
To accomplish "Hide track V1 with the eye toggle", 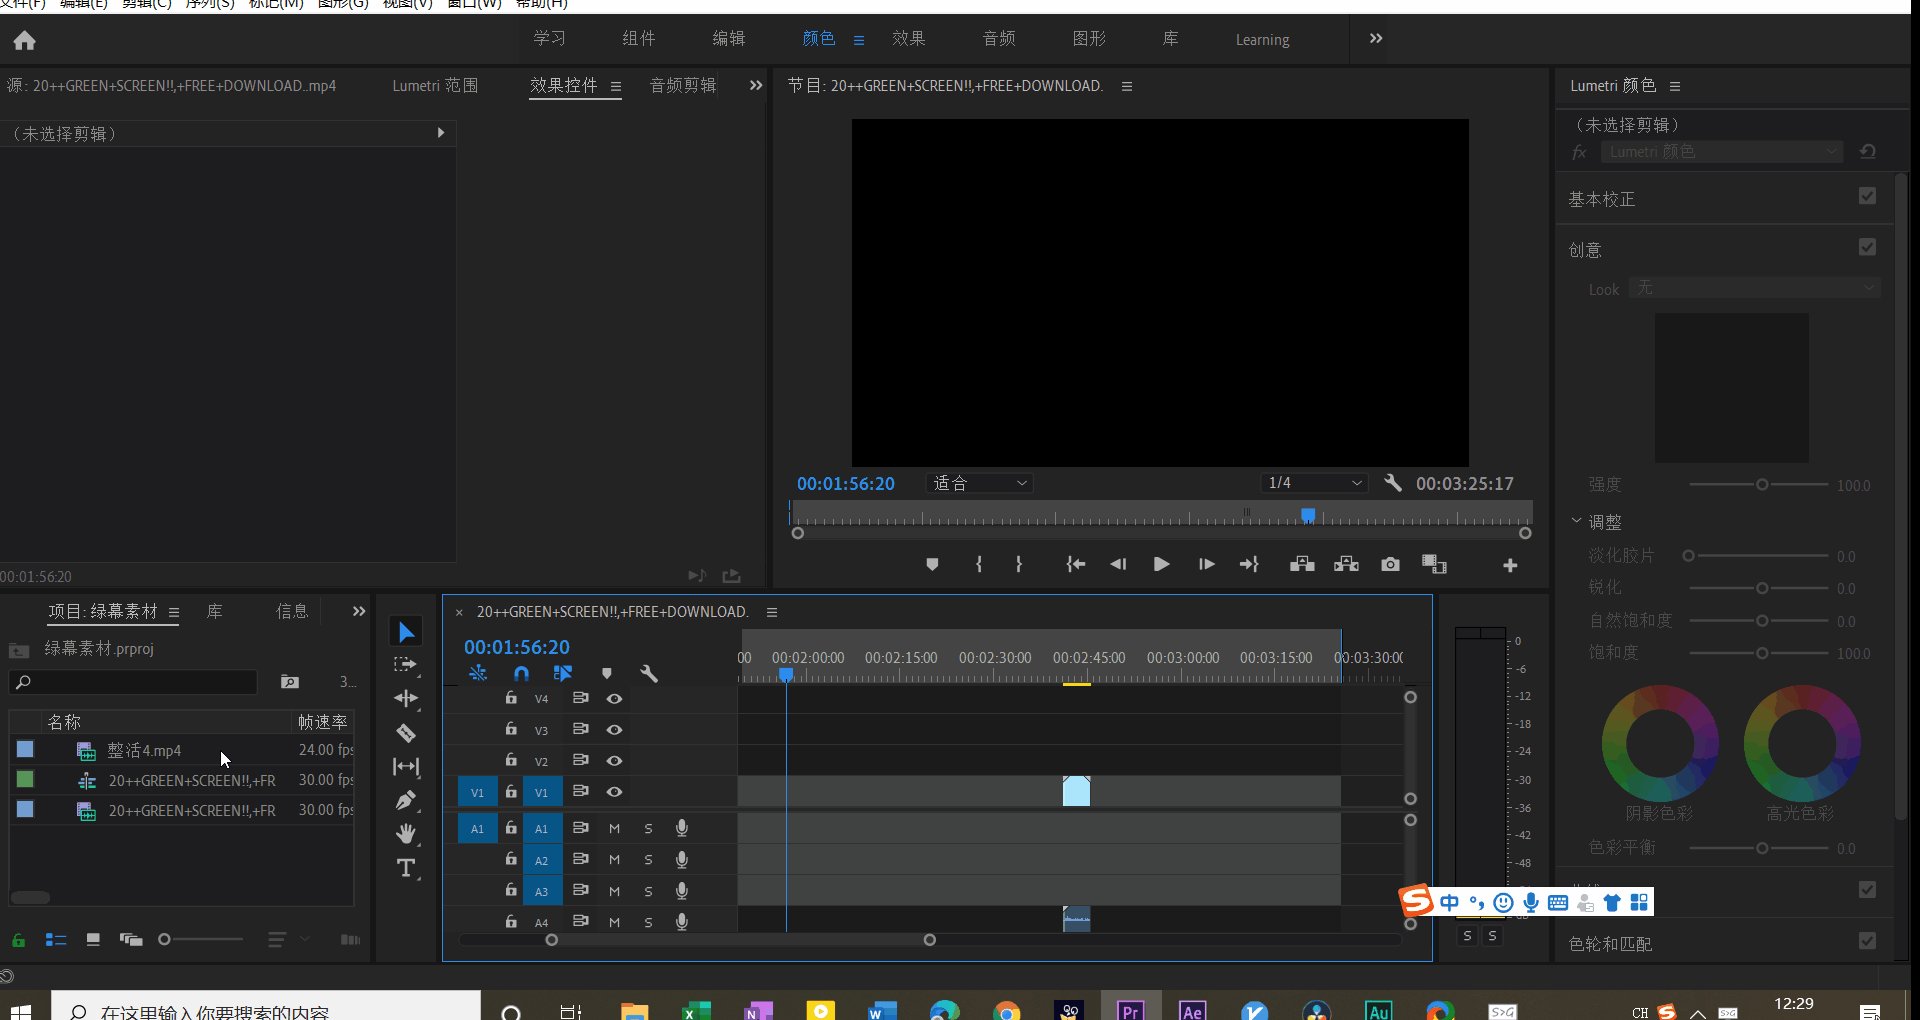I will (615, 792).
